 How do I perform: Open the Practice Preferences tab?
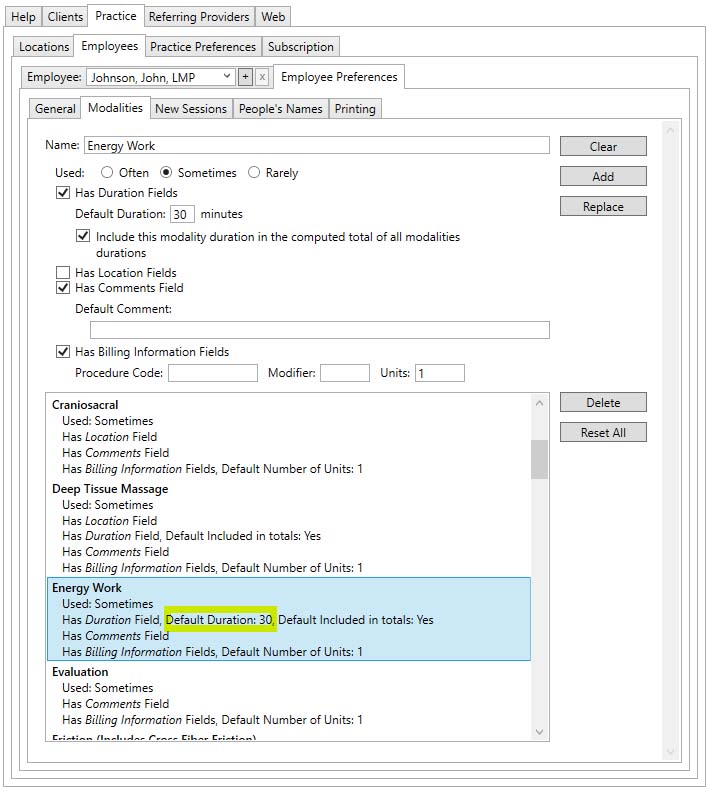point(203,47)
